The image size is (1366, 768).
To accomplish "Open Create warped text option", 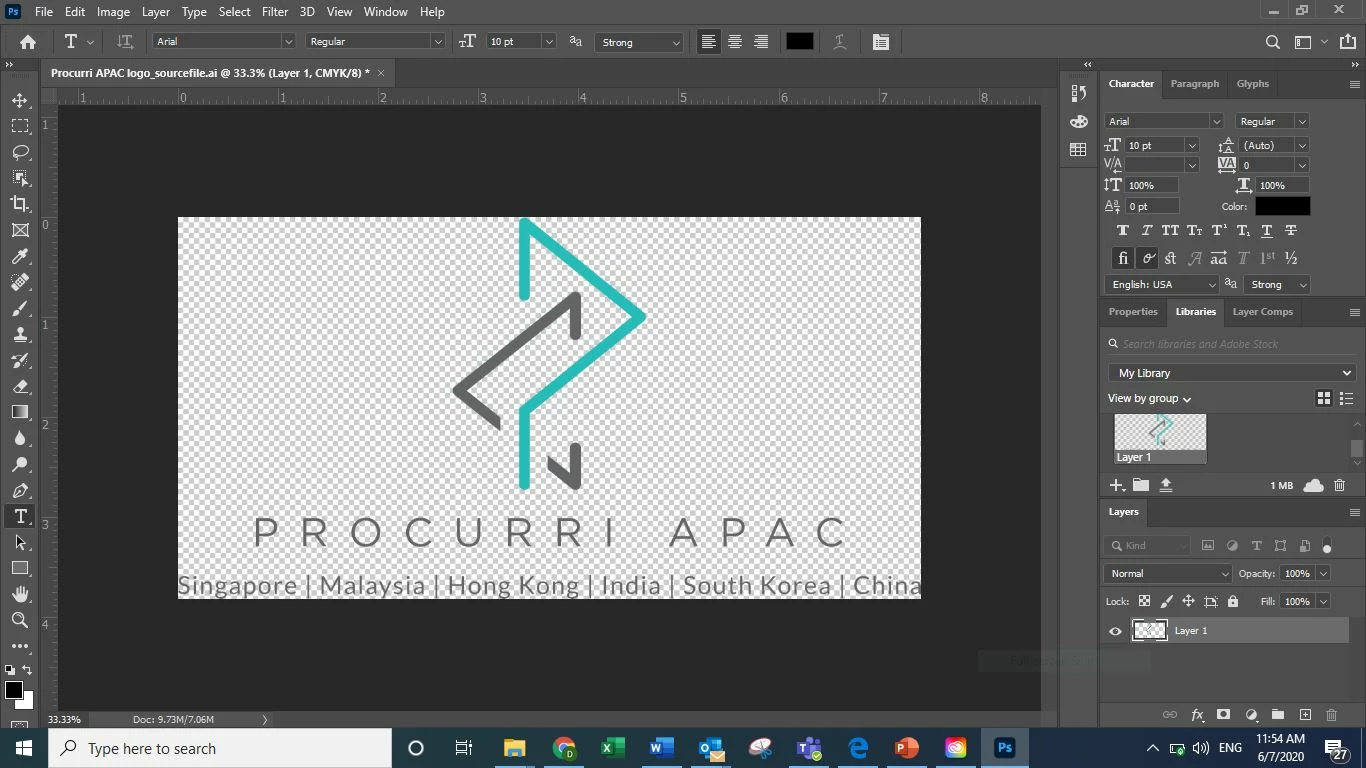I will (x=840, y=42).
